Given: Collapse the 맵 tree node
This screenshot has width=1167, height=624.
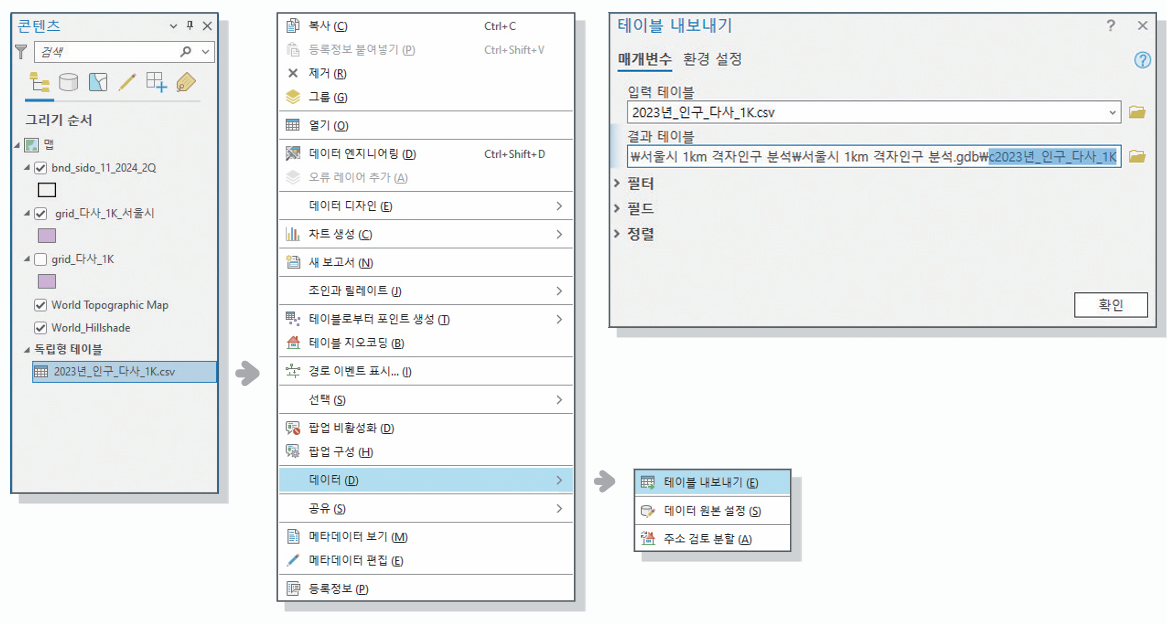Looking at the screenshot, I should pos(17,144).
